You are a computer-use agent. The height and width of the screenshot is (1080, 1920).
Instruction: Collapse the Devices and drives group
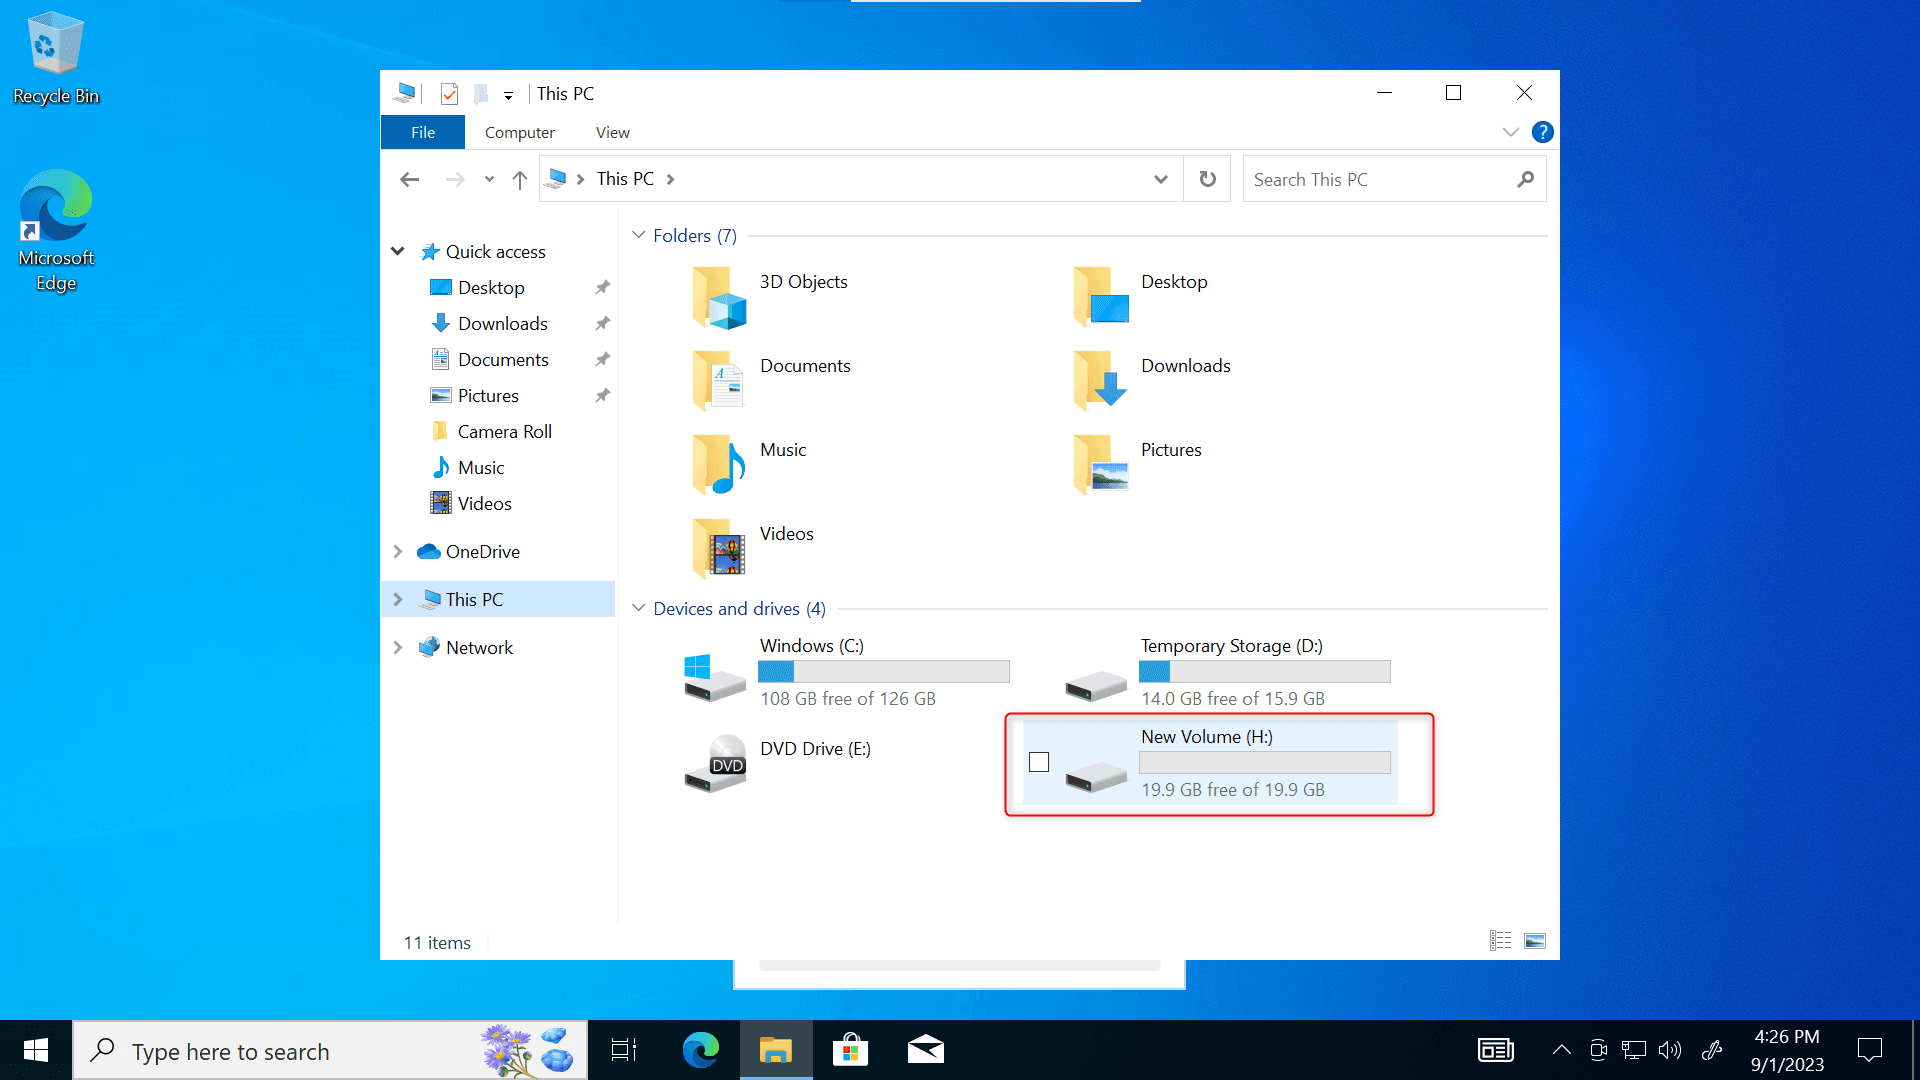[639, 608]
